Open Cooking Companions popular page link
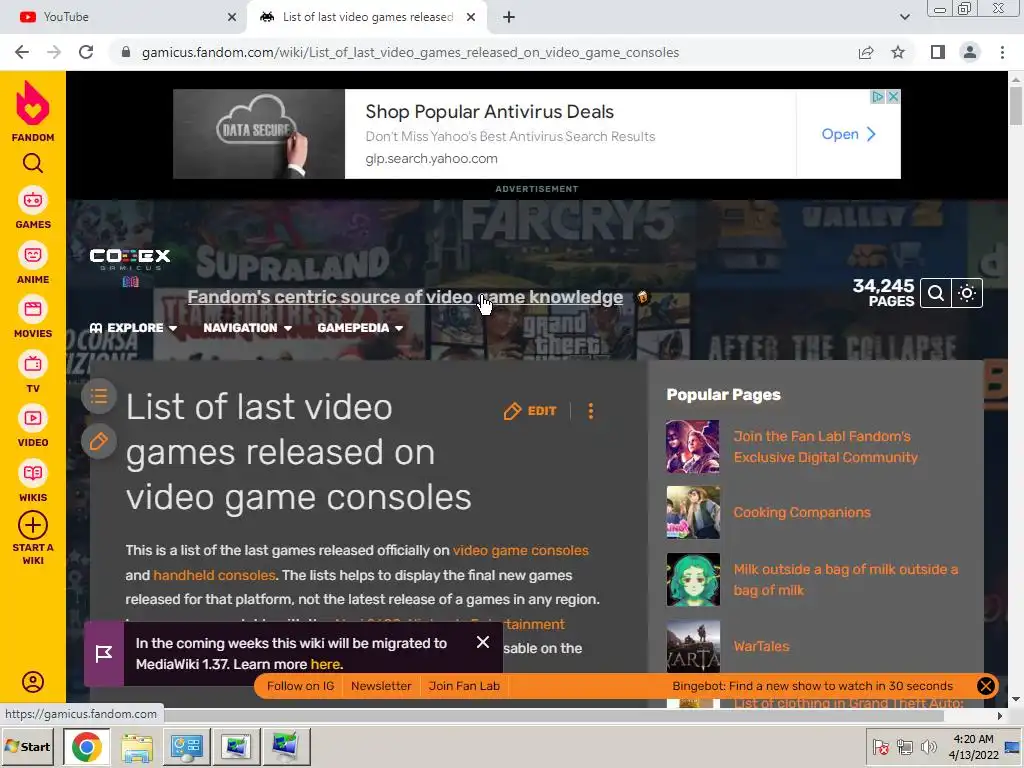Viewport: 1024px width, 768px height. tap(802, 513)
